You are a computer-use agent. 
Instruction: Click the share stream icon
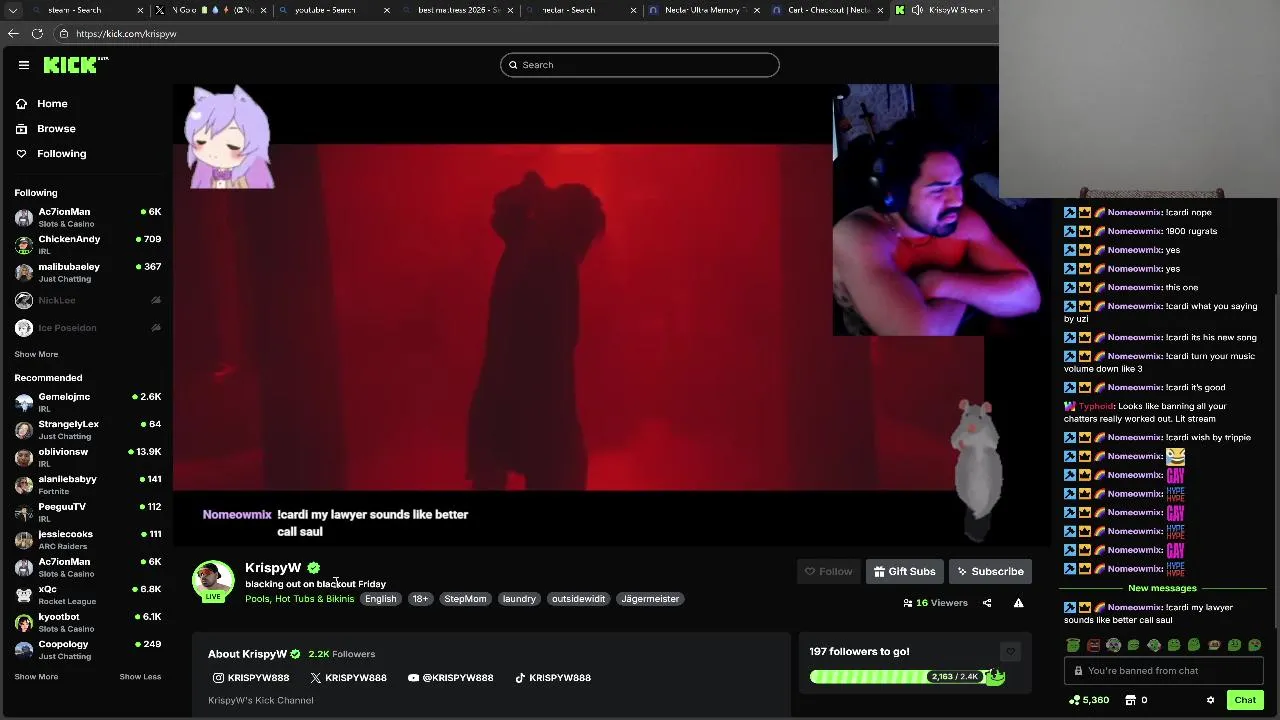coord(987,603)
